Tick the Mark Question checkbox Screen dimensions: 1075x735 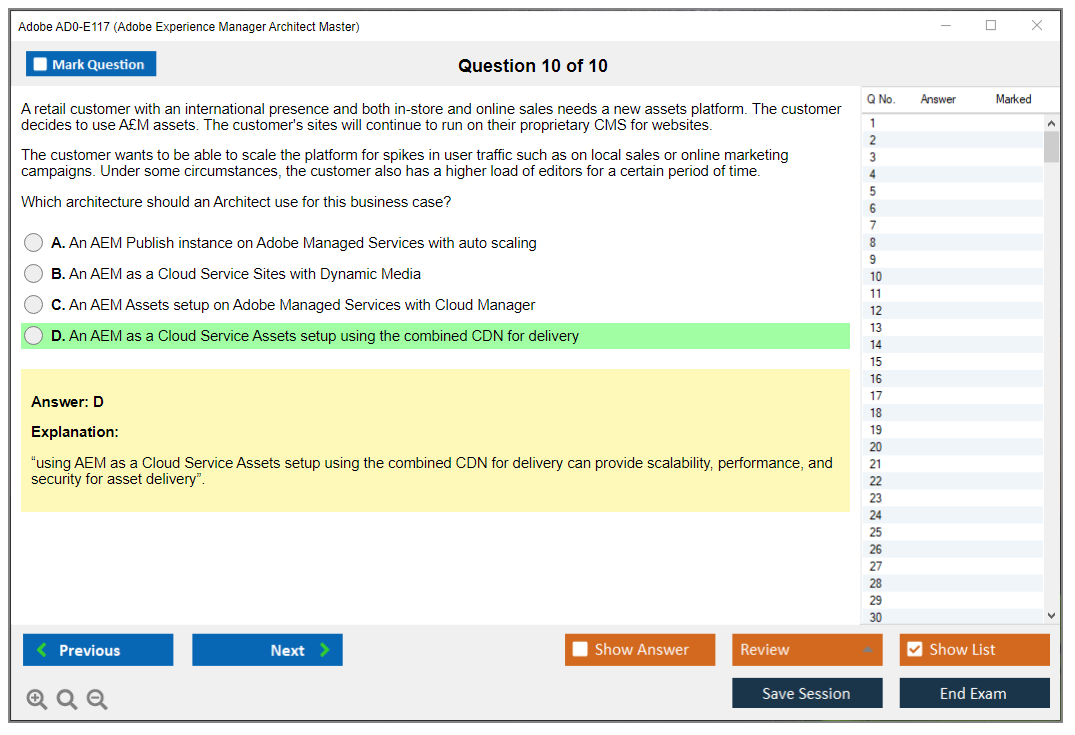(40, 65)
